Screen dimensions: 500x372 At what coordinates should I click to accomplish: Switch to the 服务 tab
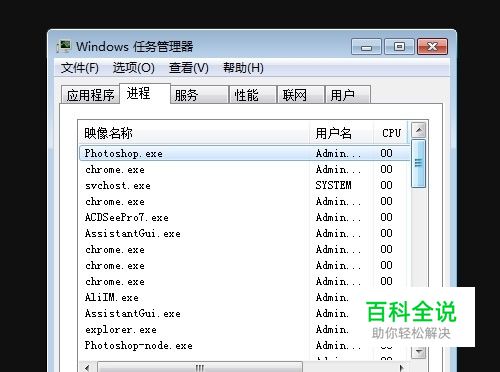pos(199,95)
